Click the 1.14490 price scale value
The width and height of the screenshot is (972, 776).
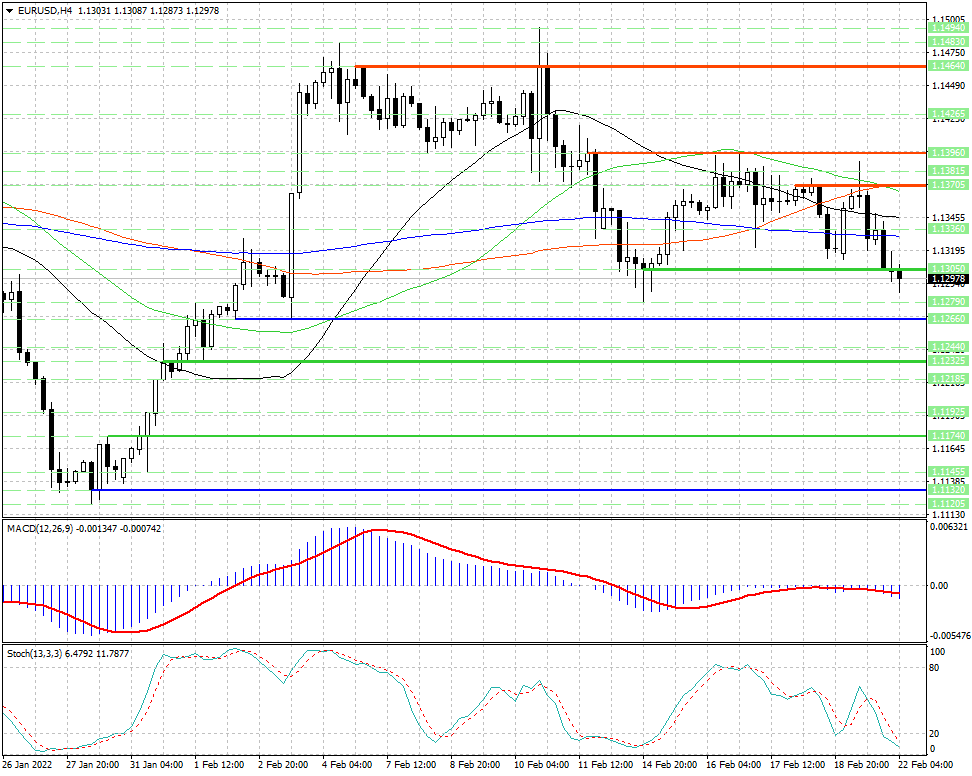click(948, 86)
